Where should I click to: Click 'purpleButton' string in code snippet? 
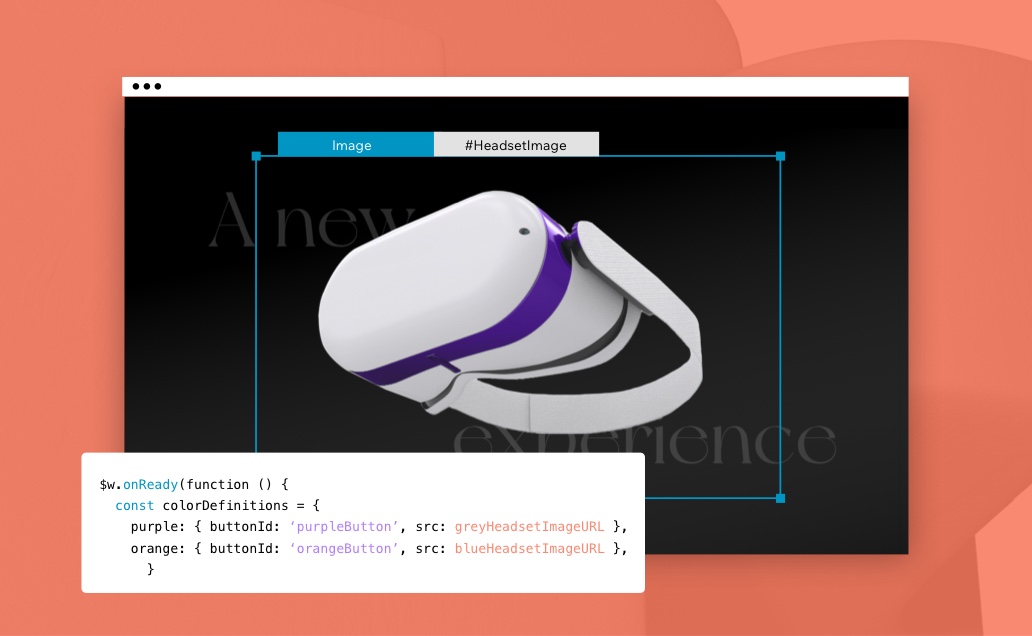[334, 526]
